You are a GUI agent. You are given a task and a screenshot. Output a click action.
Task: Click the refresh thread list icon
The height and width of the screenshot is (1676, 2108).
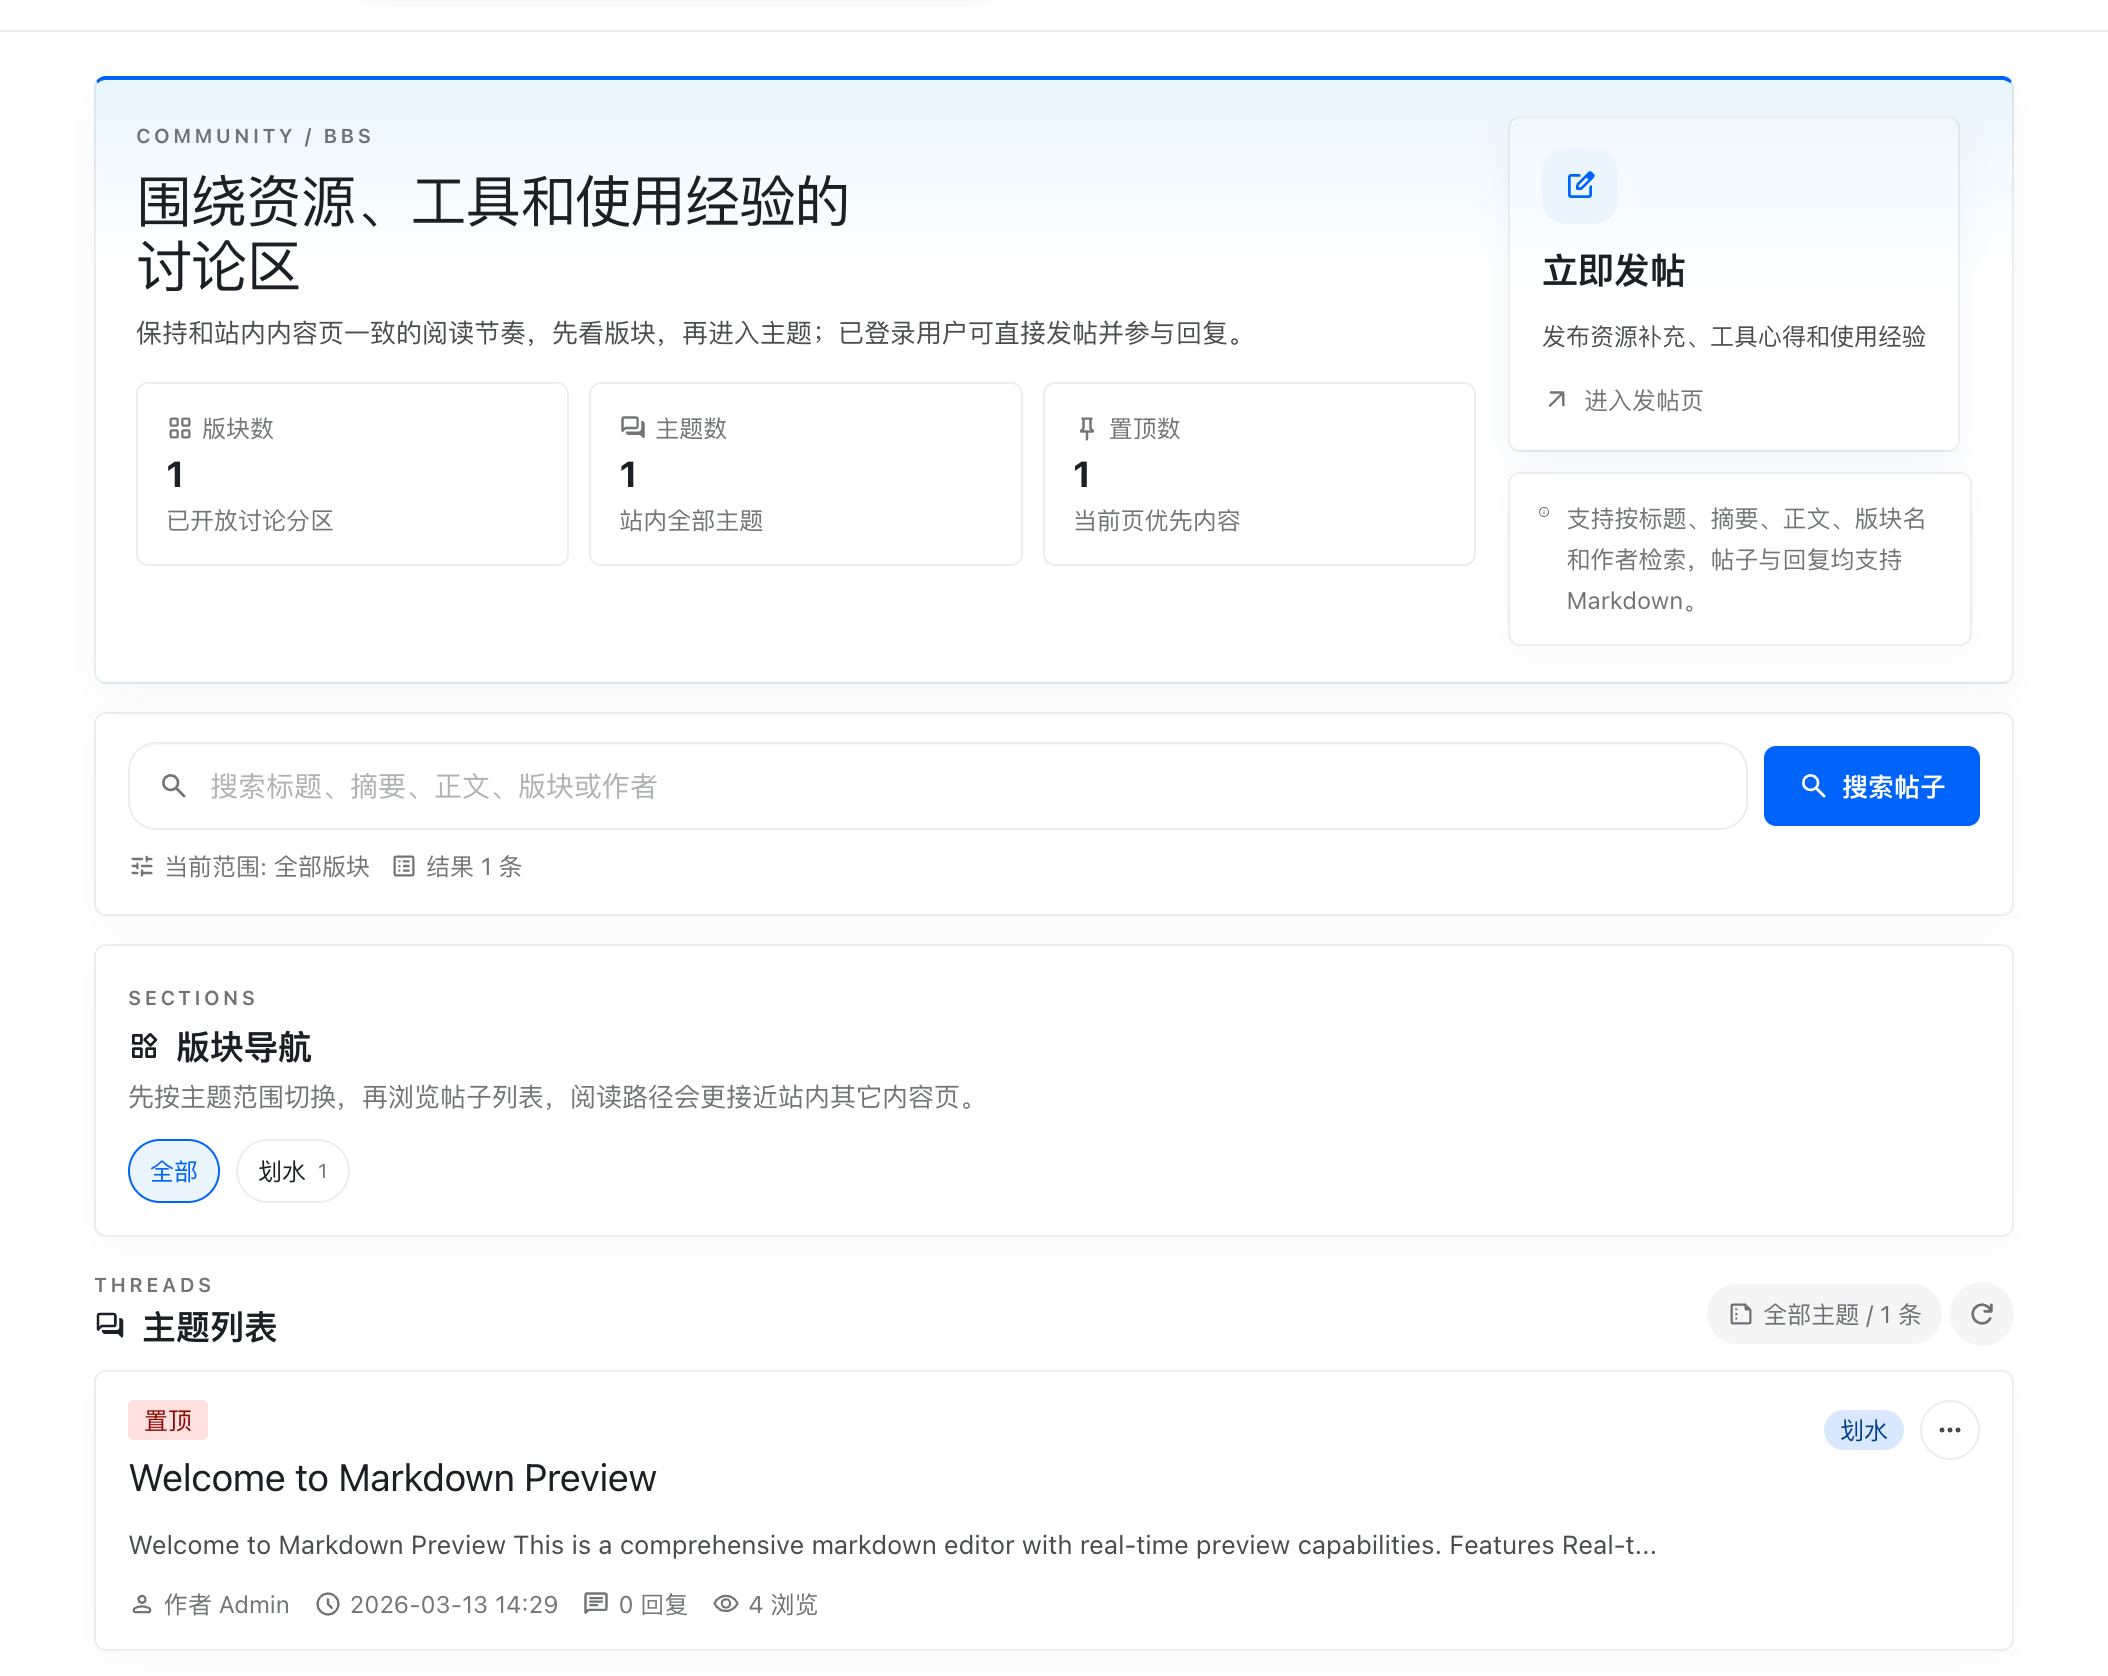pos(1981,1314)
